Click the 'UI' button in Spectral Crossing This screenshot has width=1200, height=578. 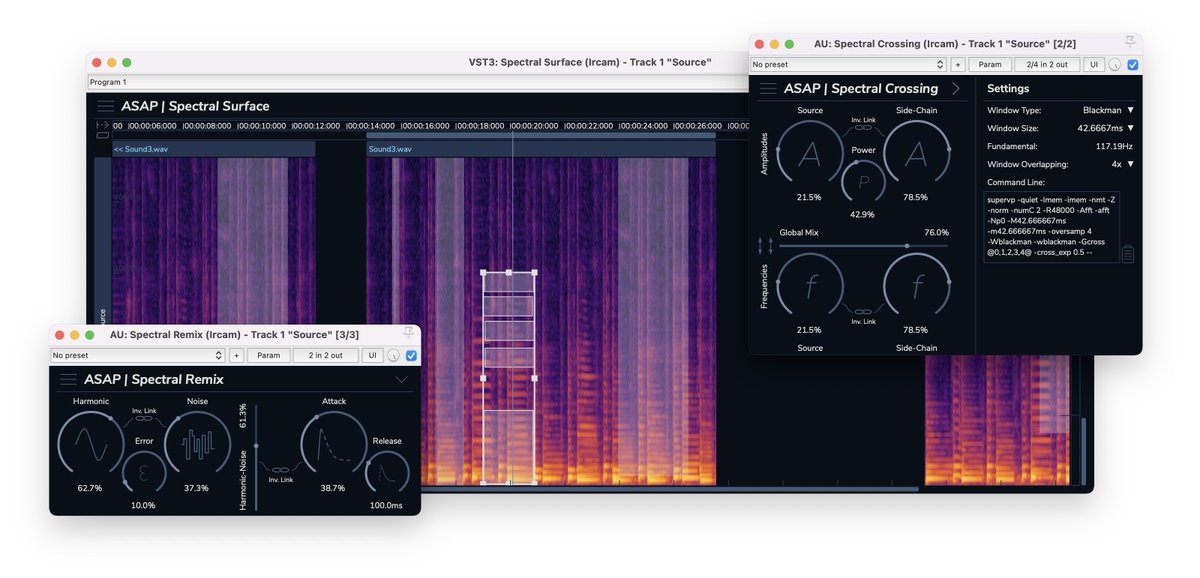[x=1093, y=64]
